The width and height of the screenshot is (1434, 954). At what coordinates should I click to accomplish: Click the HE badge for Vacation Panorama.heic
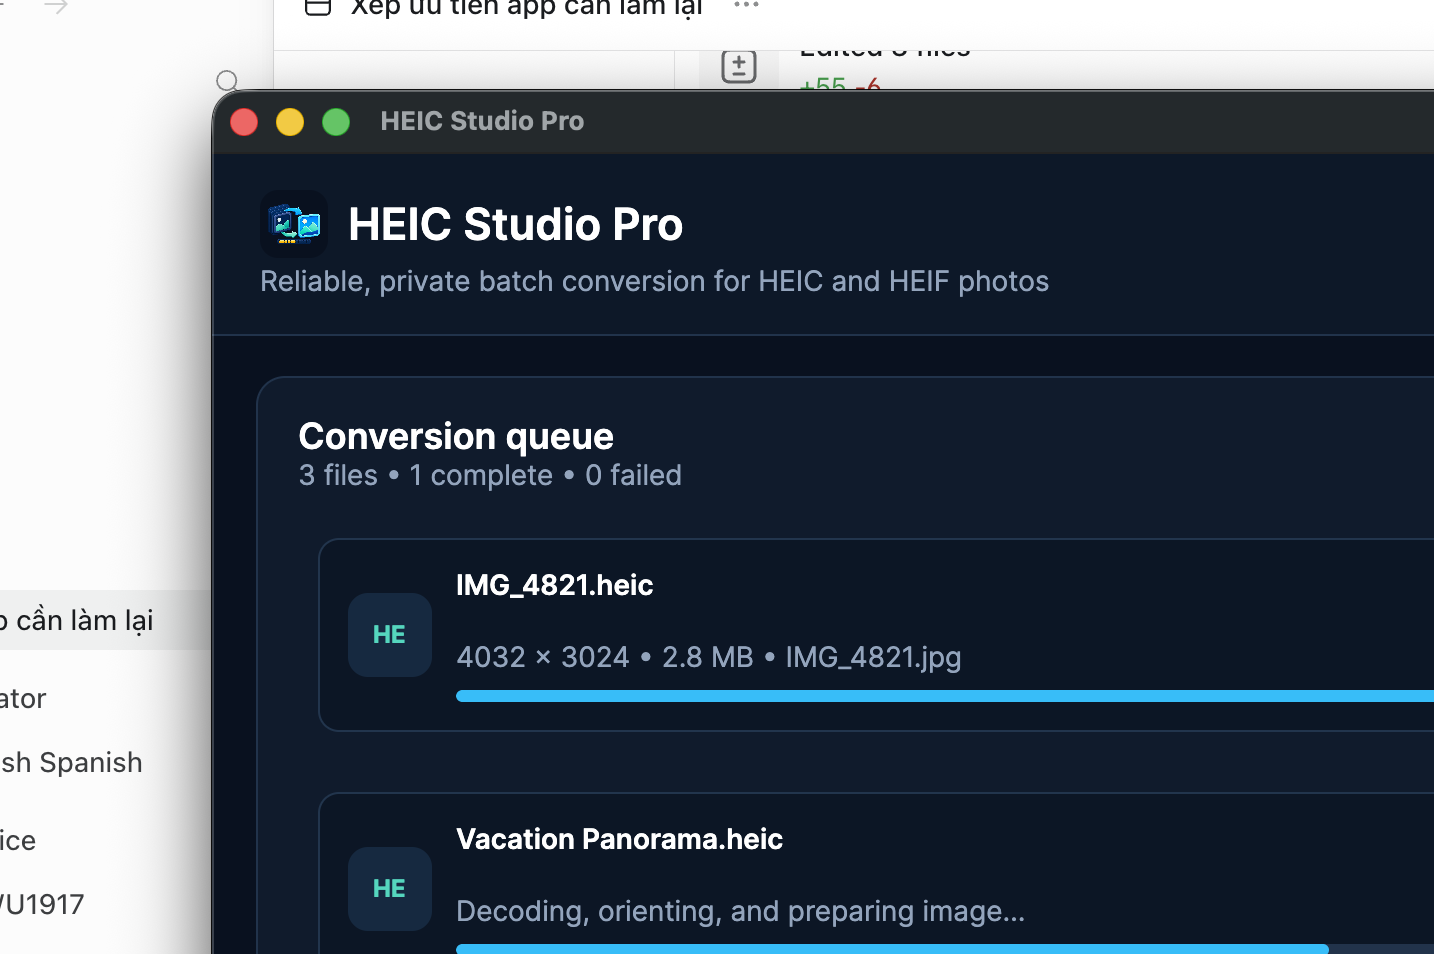pyautogui.click(x=390, y=889)
